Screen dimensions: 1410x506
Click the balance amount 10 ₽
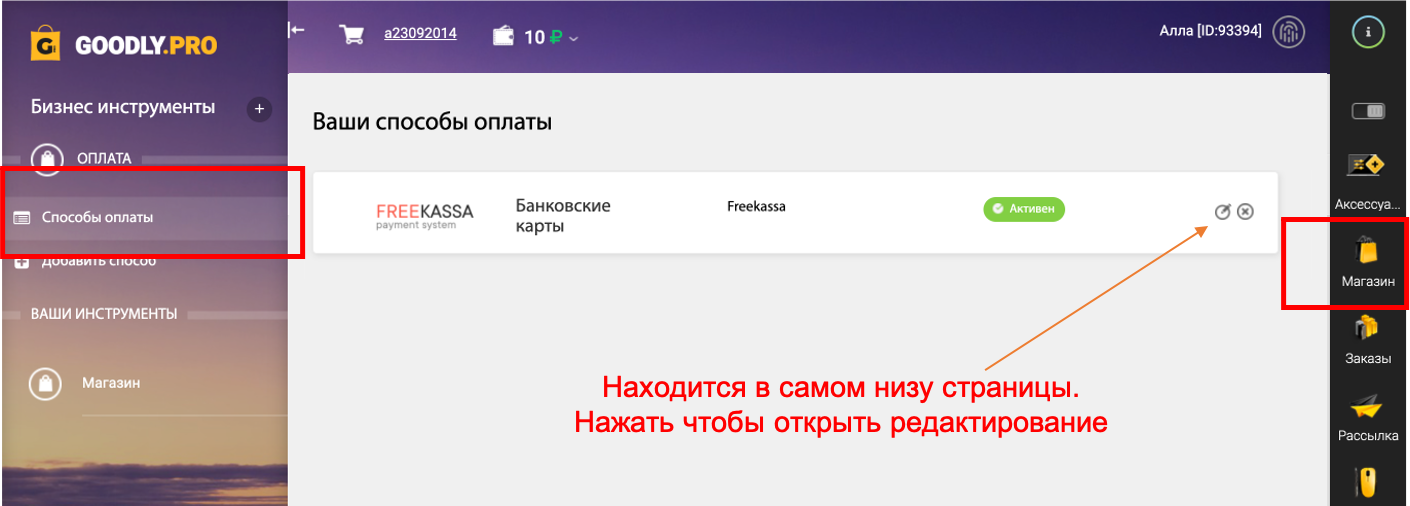pos(544,37)
